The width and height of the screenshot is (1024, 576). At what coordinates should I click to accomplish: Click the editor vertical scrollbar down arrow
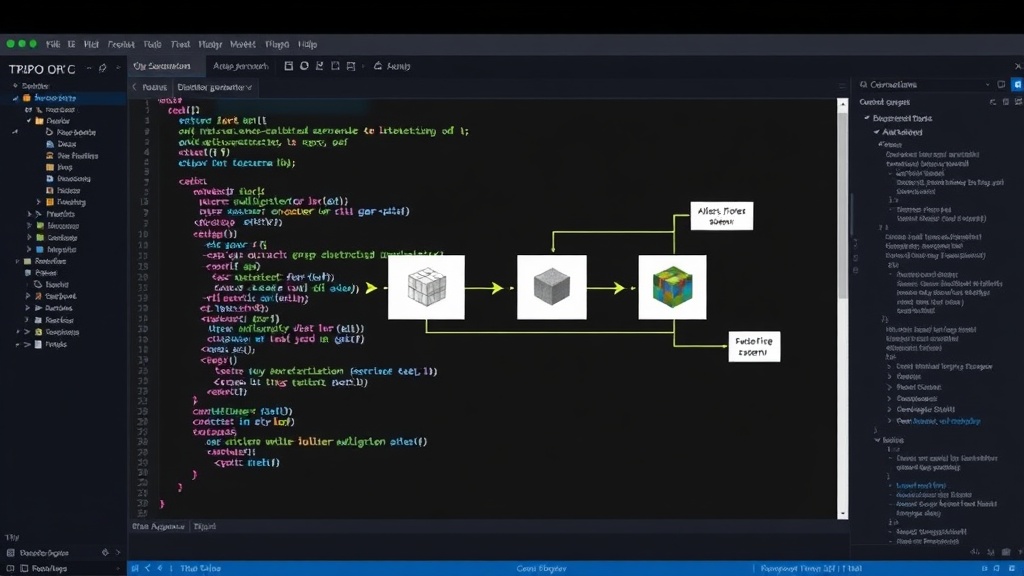click(x=842, y=514)
